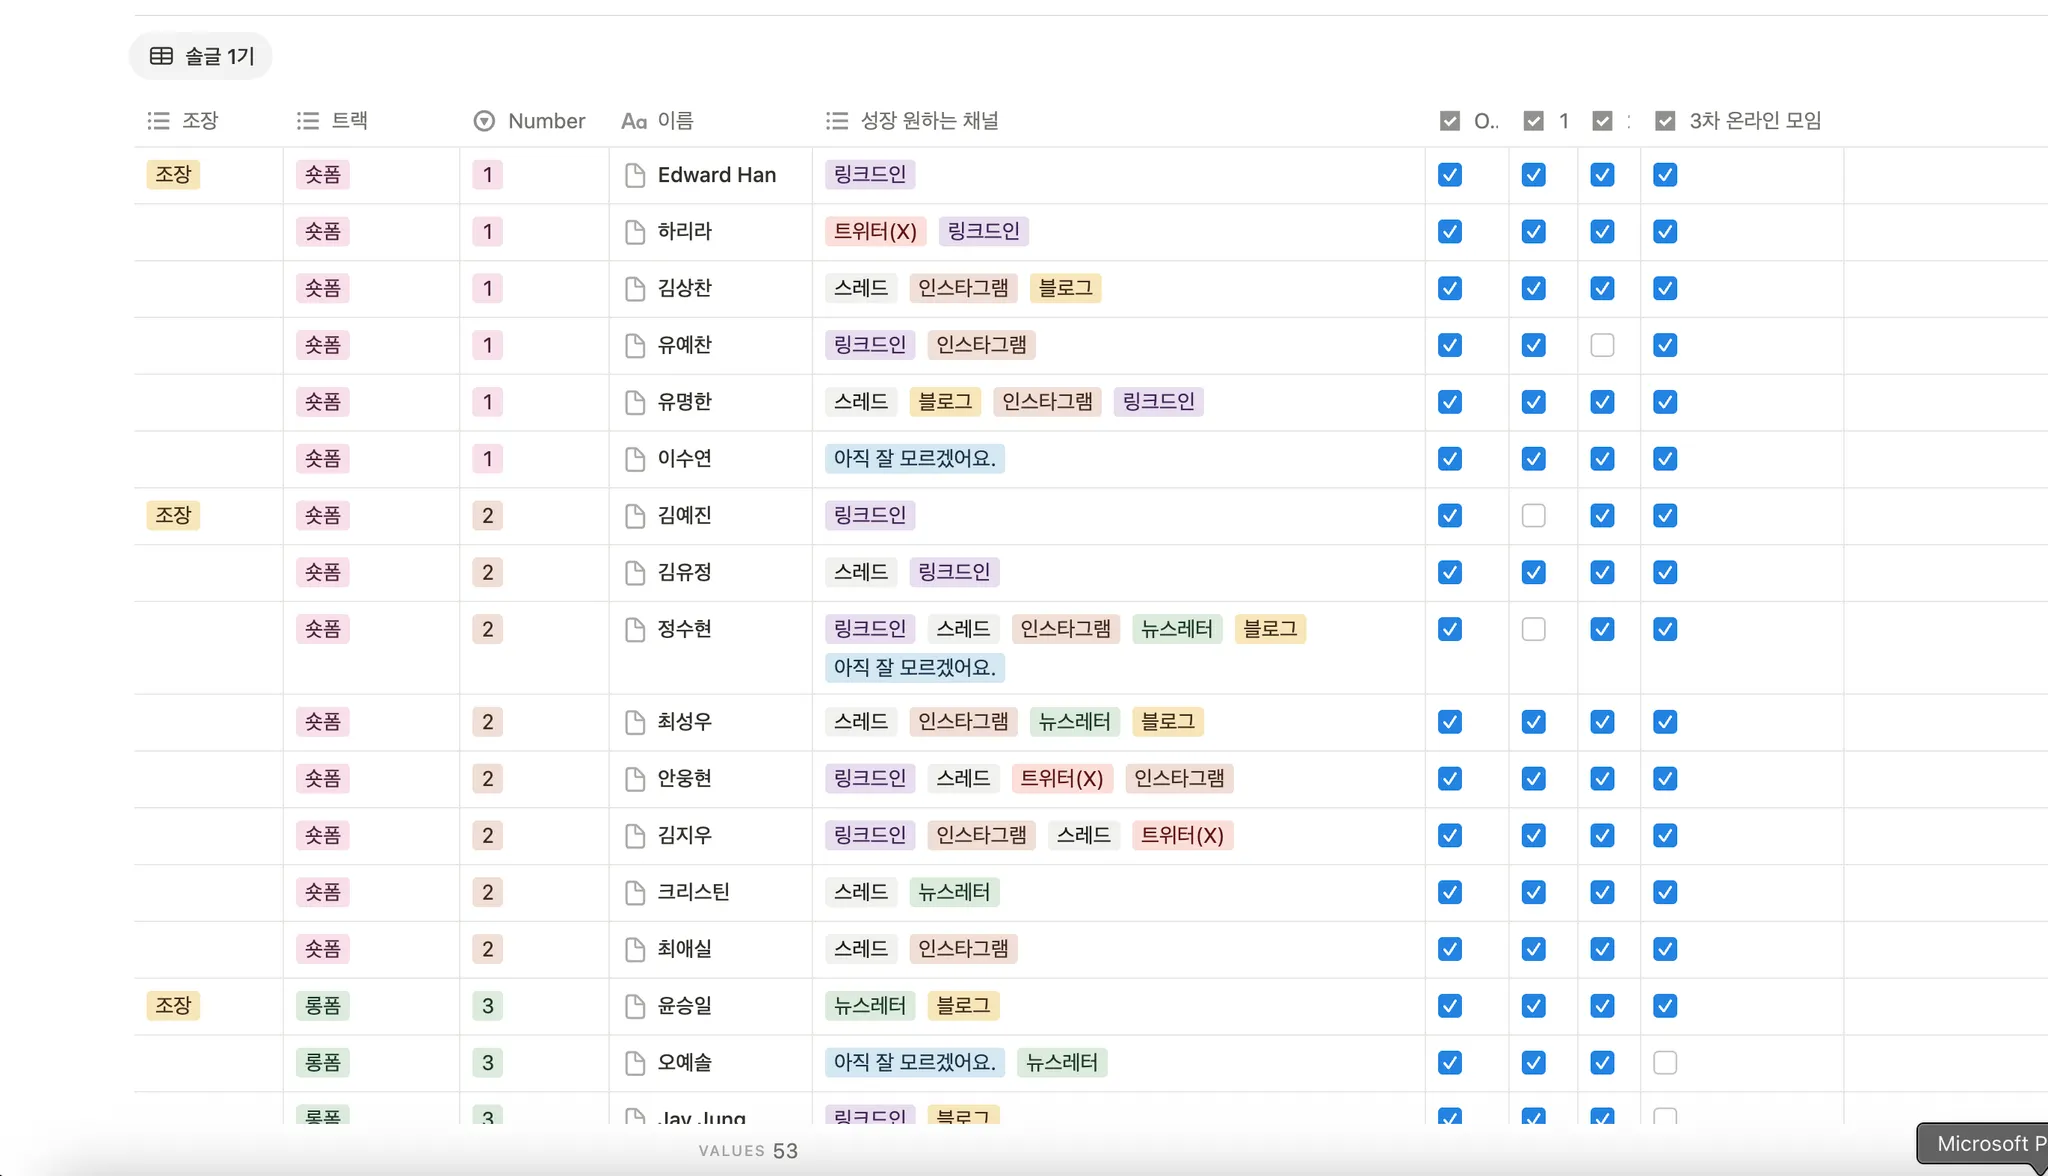Click the list icon of 성장 원하는 채널 column
Screen dimensions: 2048x1176
click(836, 121)
